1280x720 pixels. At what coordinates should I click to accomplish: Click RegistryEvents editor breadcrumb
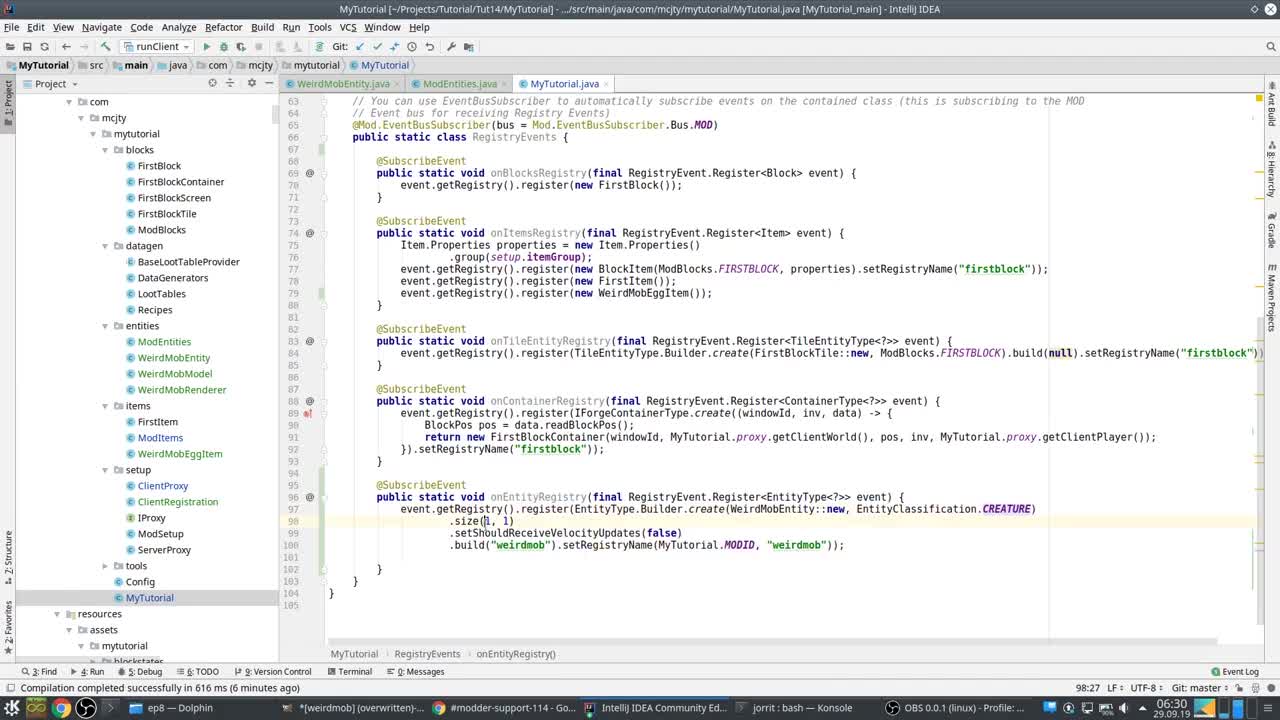click(427, 654)
